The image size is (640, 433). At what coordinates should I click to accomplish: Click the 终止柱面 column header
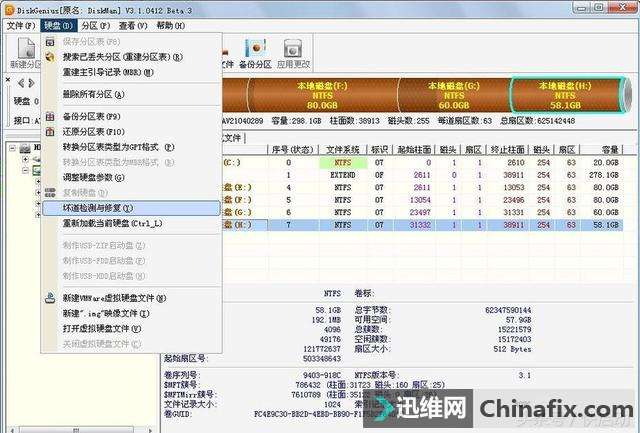[507, 150]
